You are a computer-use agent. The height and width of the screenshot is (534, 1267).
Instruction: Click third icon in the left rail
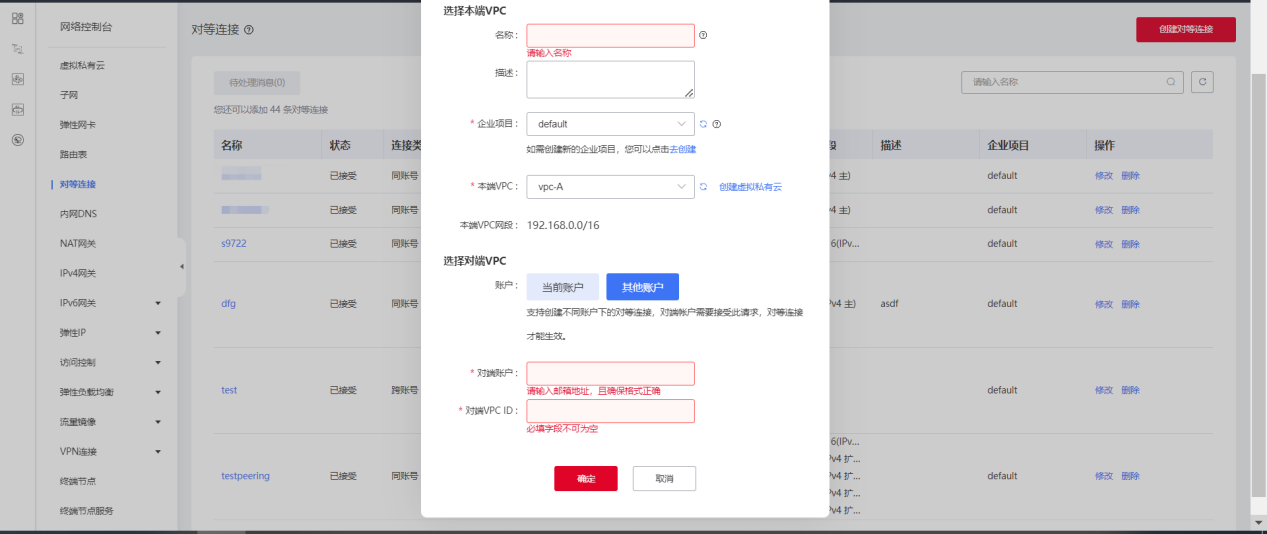pyautogui.click(x=17, y=79)
